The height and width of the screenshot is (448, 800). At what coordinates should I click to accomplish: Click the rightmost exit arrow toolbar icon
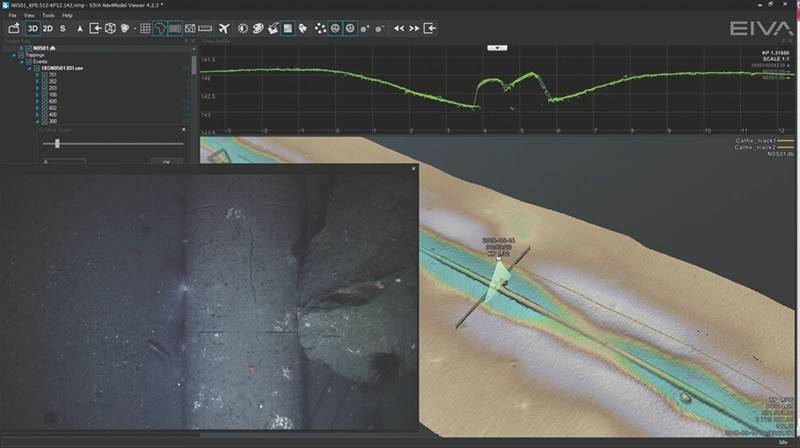[x=430, y=29]
